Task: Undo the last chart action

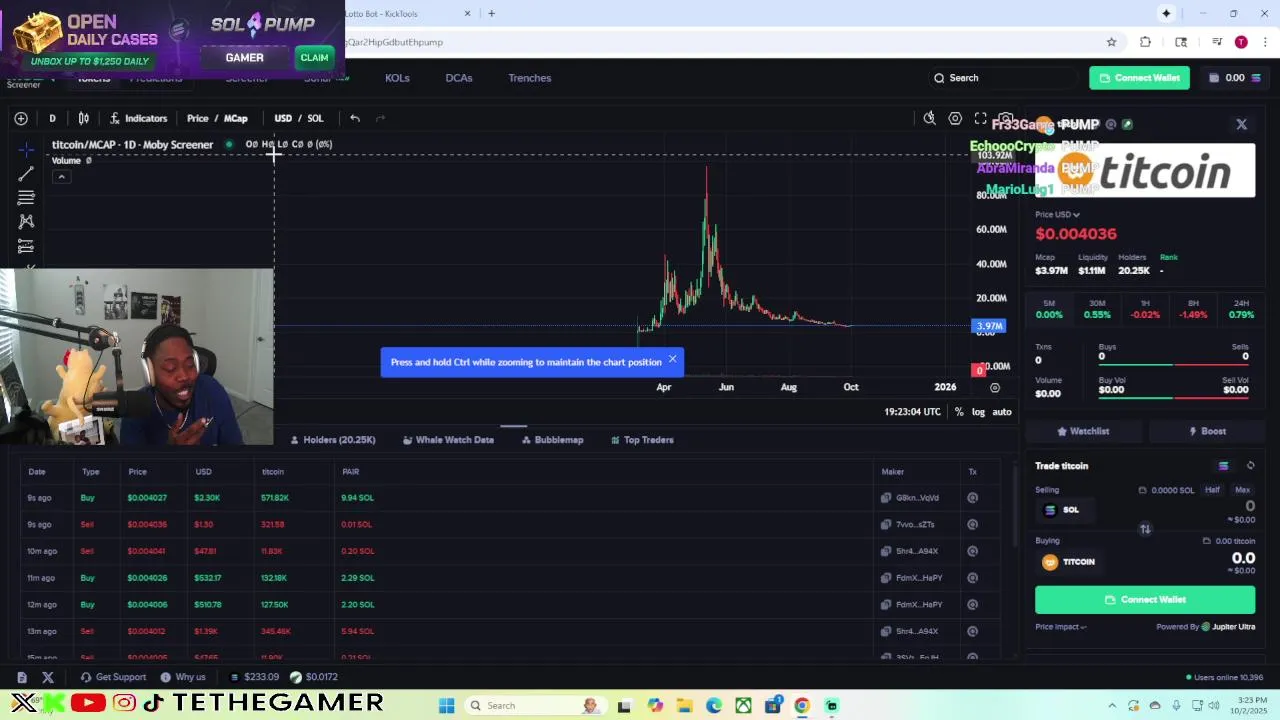Action: (x=355, y=118)
